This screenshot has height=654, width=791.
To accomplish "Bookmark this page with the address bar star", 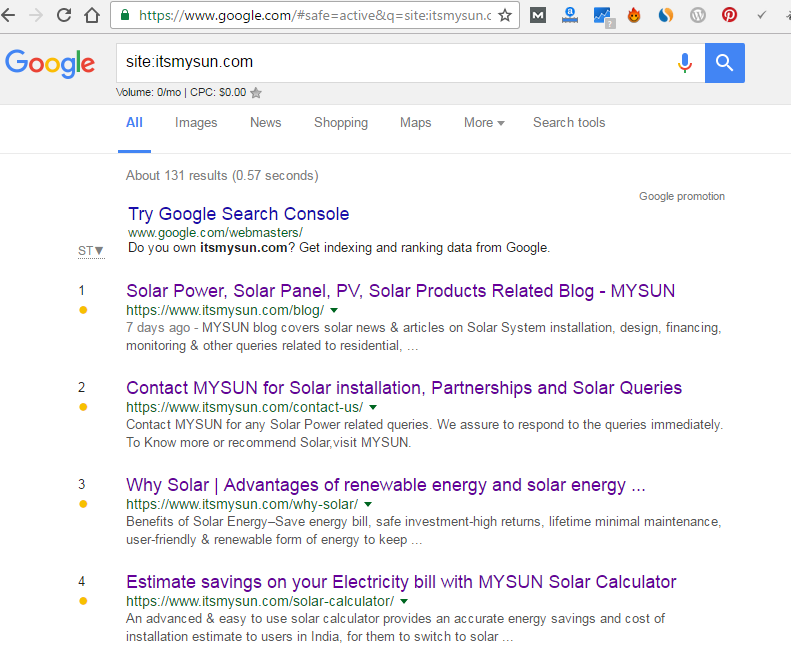I will (x=504, y=16).
